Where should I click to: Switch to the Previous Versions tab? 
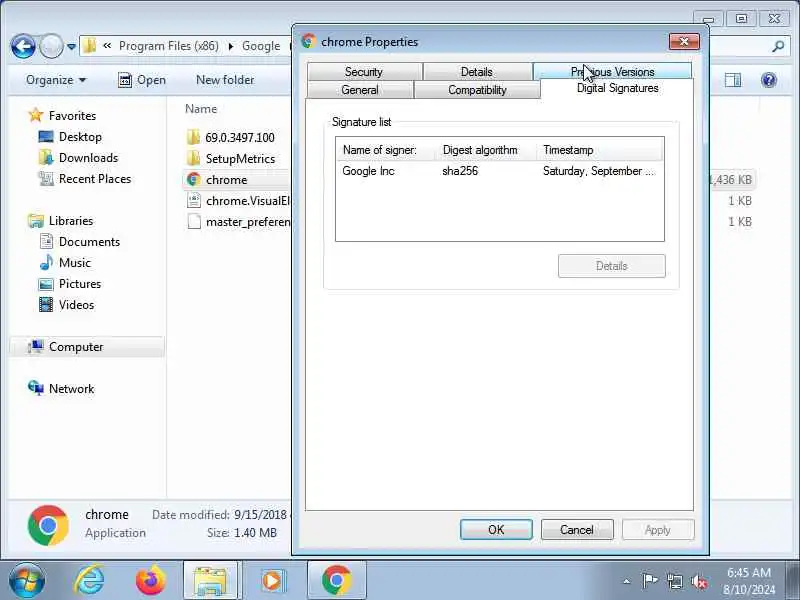coord(612,72)
